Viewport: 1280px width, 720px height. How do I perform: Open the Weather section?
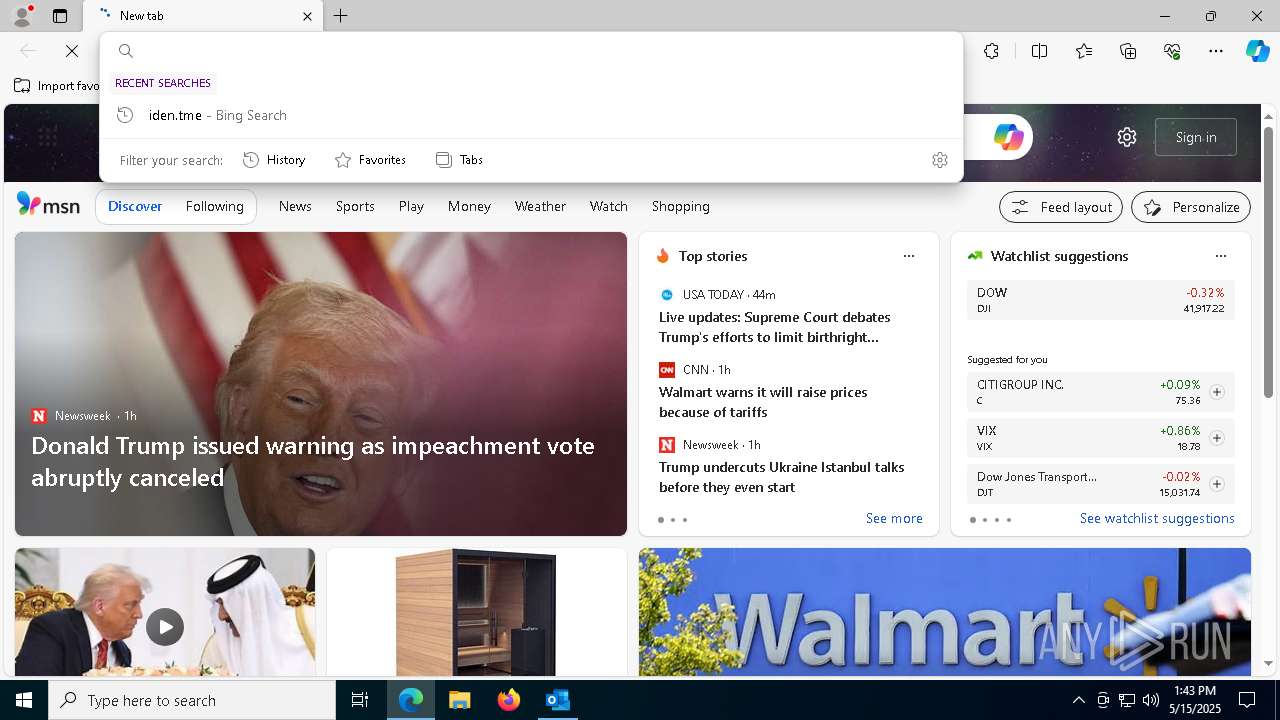click(x=540, y=206)
